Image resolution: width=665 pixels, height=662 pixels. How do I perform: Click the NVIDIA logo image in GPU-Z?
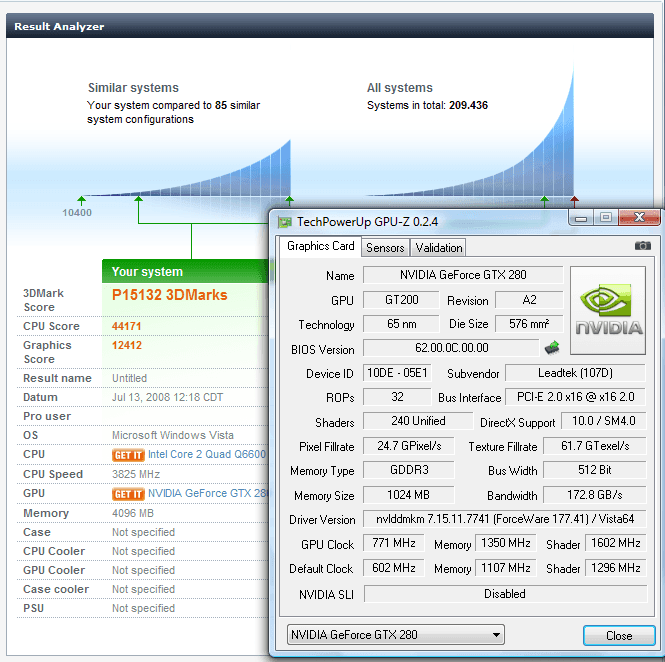(608, 310)
